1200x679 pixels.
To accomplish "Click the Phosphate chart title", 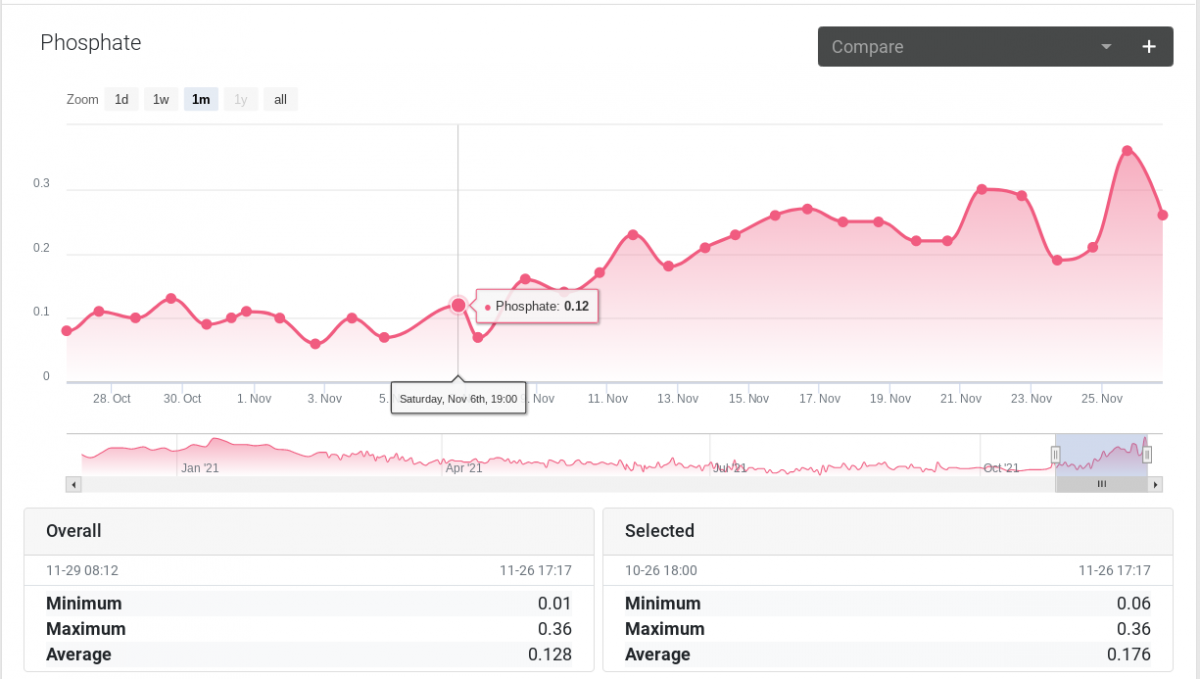I will (91, 43).
